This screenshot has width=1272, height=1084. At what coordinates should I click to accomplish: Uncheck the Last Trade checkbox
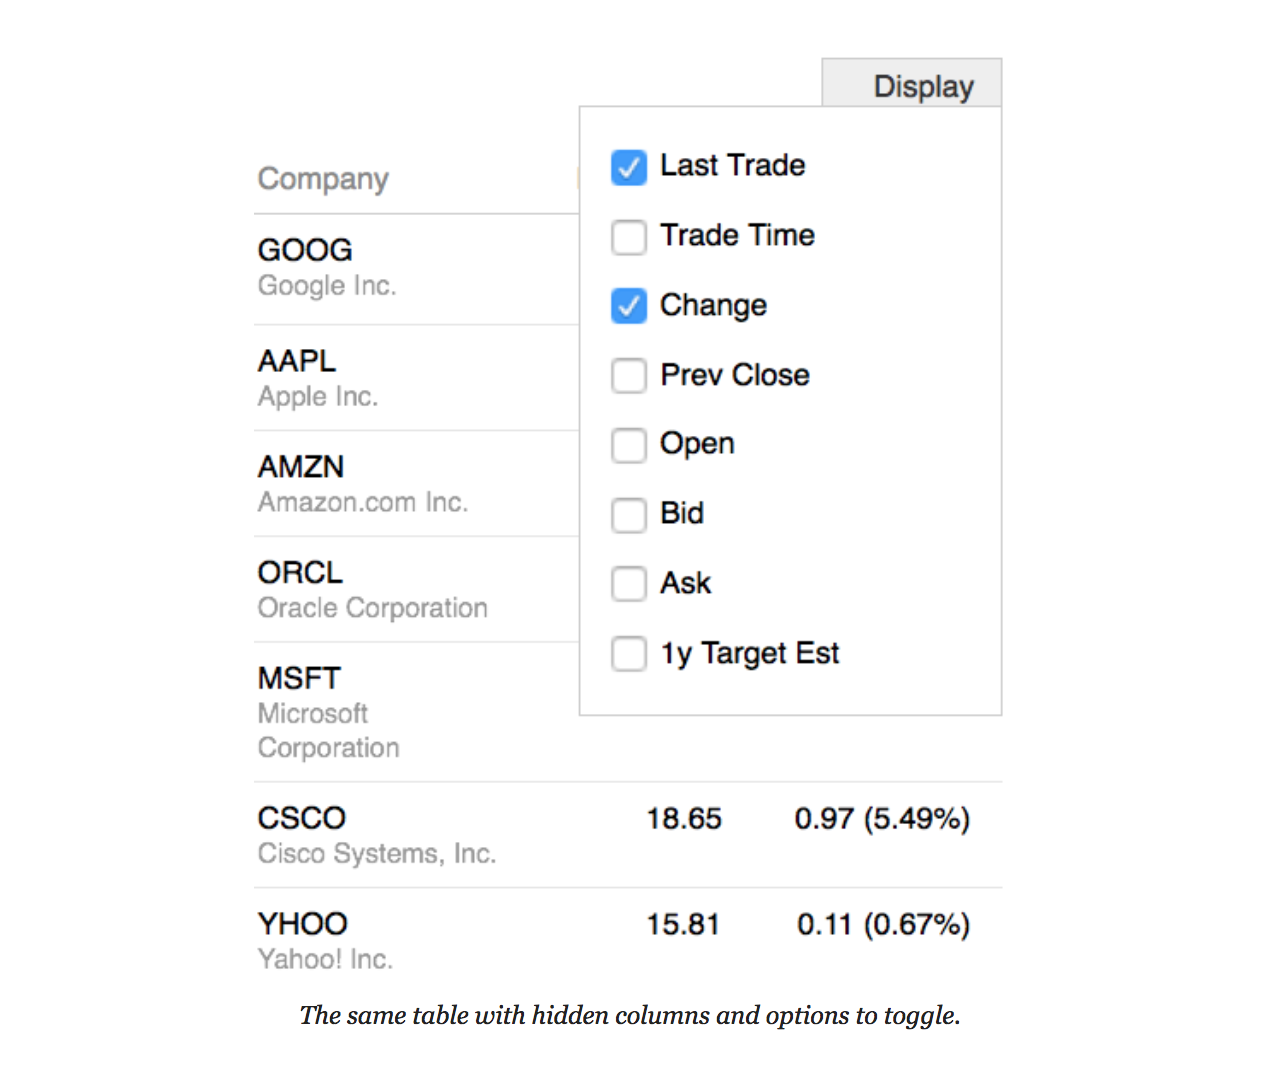[x=629, y=167]
